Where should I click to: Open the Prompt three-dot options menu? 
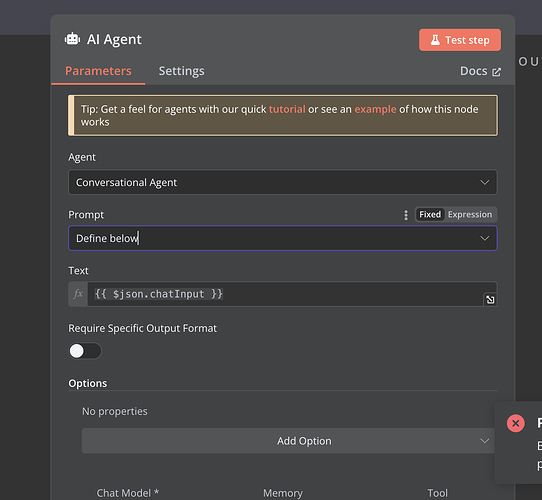406,215
